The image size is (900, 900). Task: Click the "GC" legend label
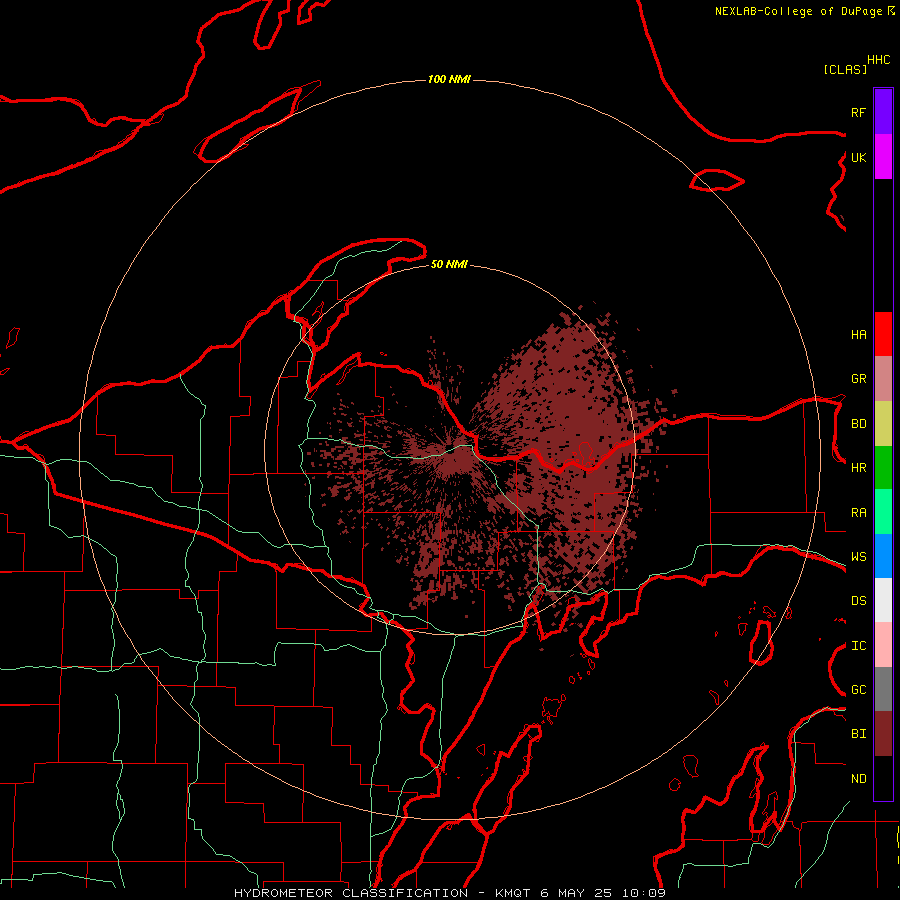tap(858, 689)
